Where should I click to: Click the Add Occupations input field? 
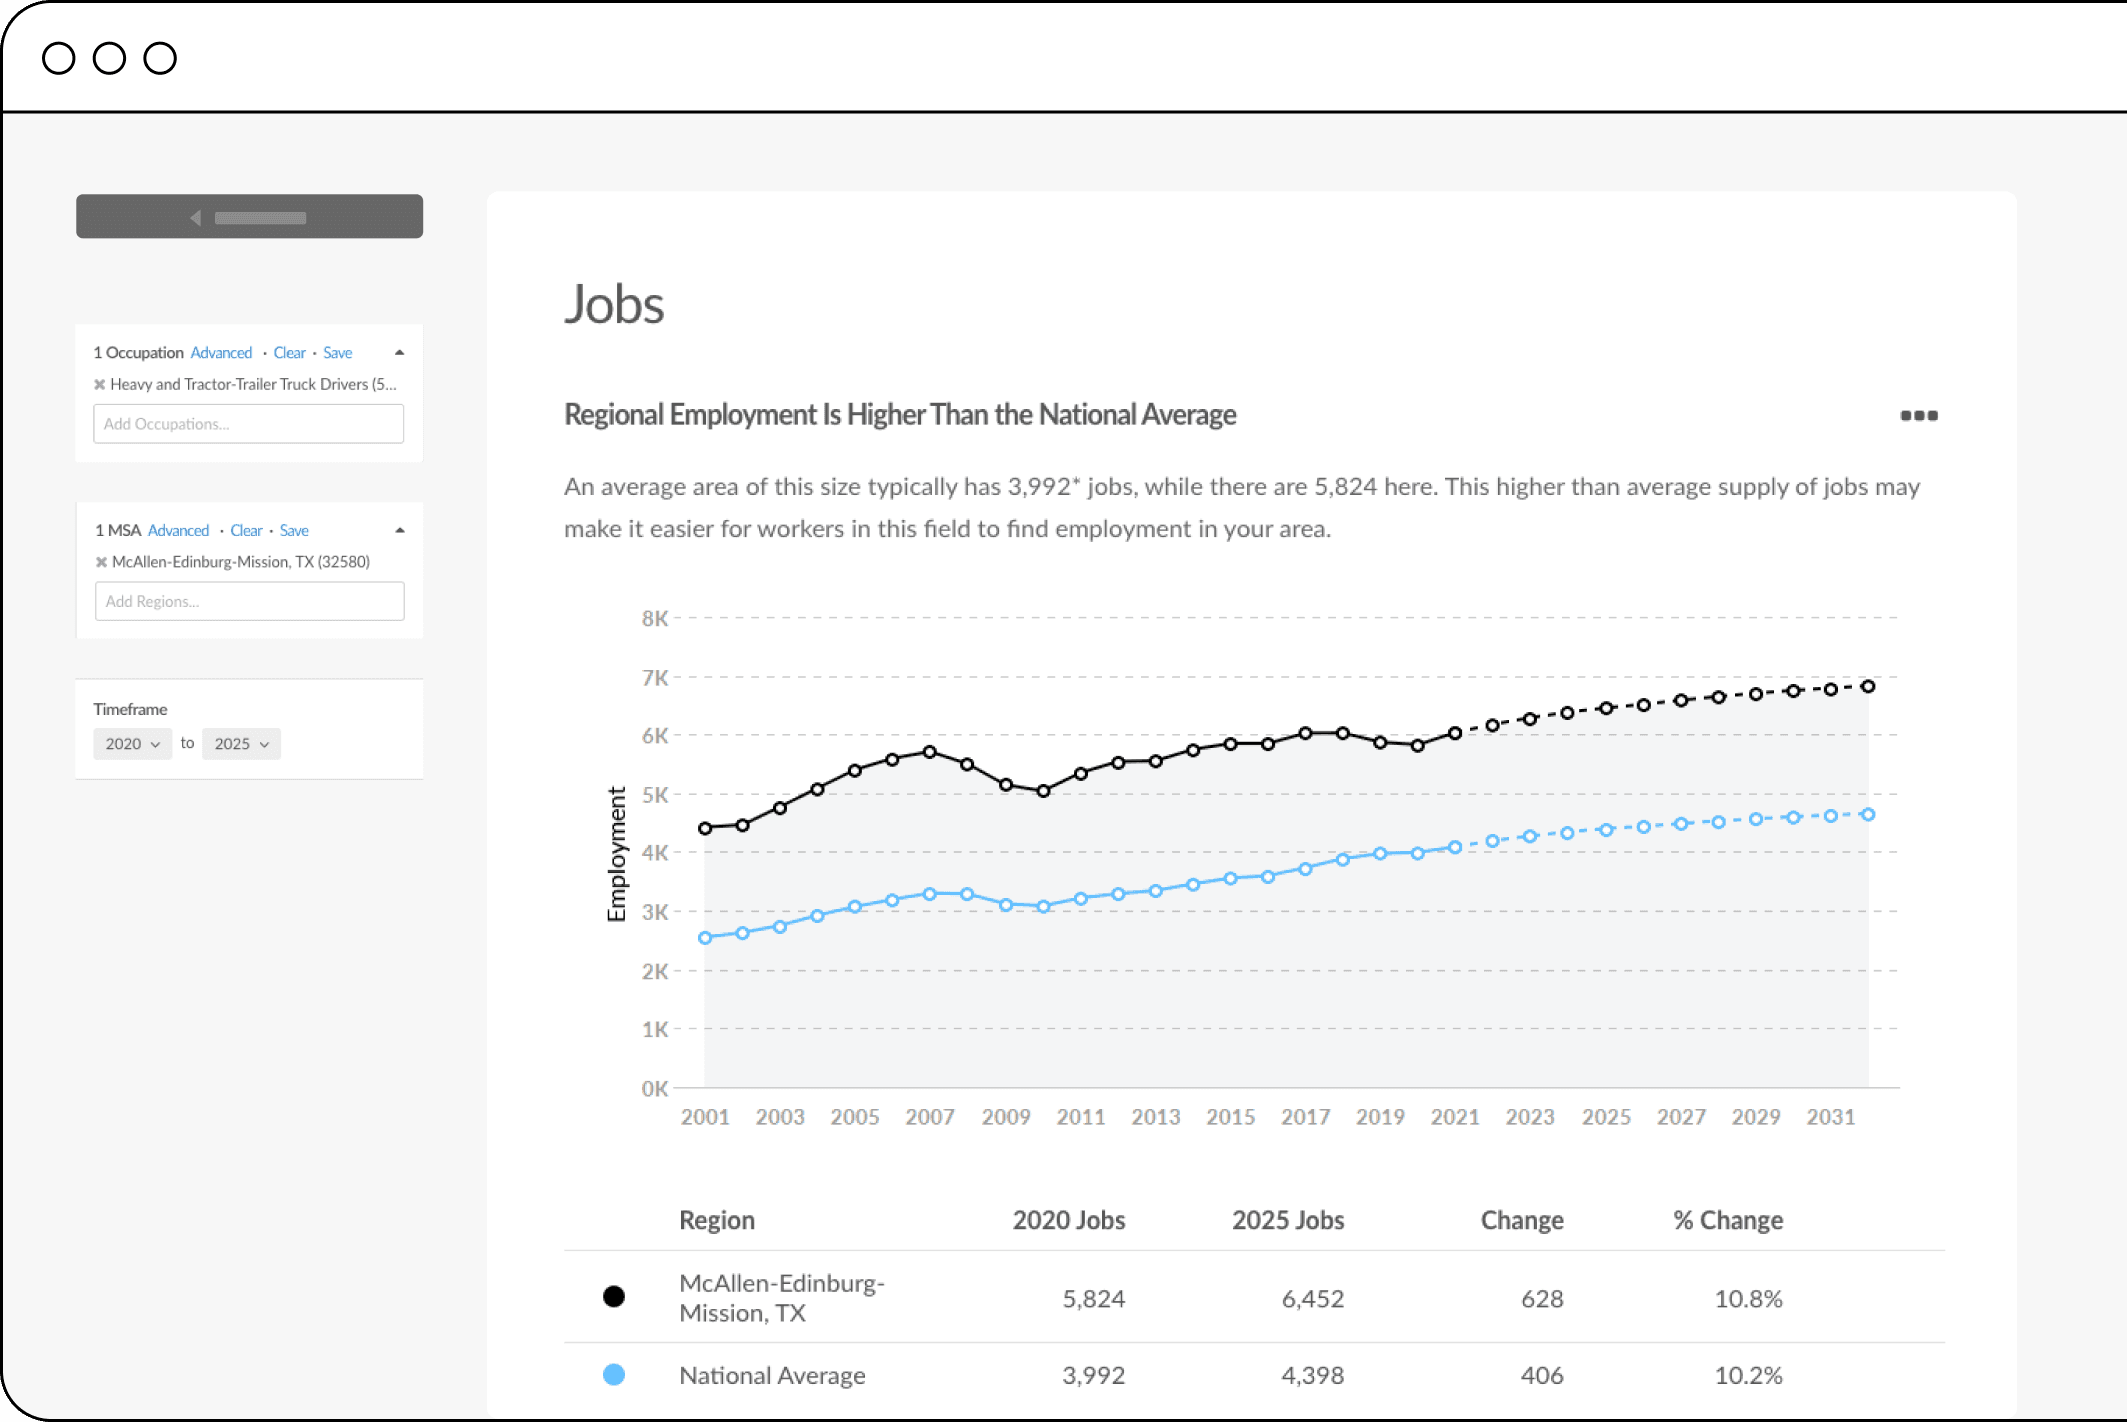click(x=249, y=422)
